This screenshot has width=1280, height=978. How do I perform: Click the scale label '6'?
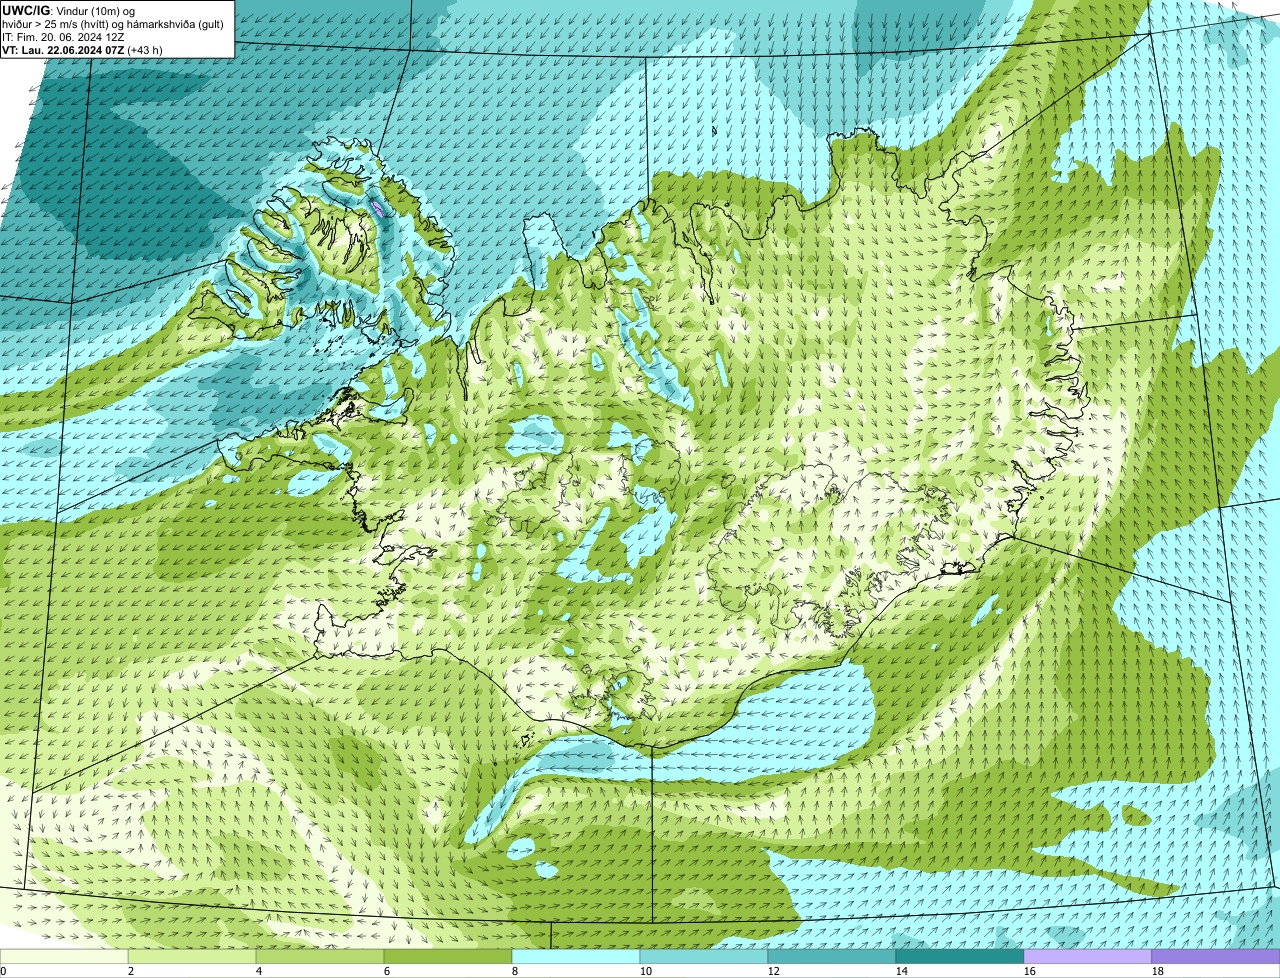pos(387,971)
